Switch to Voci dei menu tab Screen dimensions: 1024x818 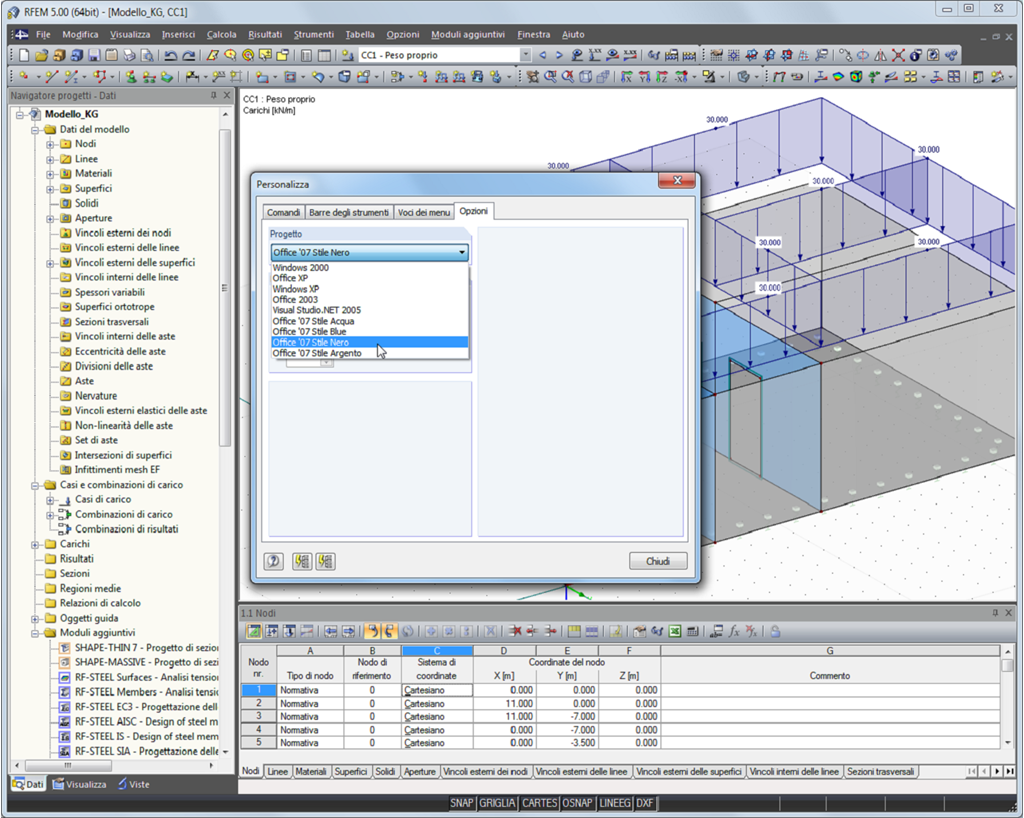[x=424, y=212]
